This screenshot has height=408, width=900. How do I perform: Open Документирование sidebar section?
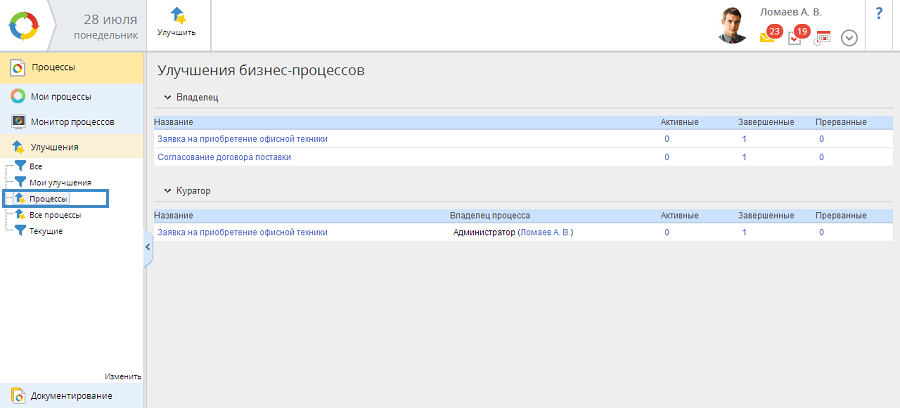(x=71, y=396)
